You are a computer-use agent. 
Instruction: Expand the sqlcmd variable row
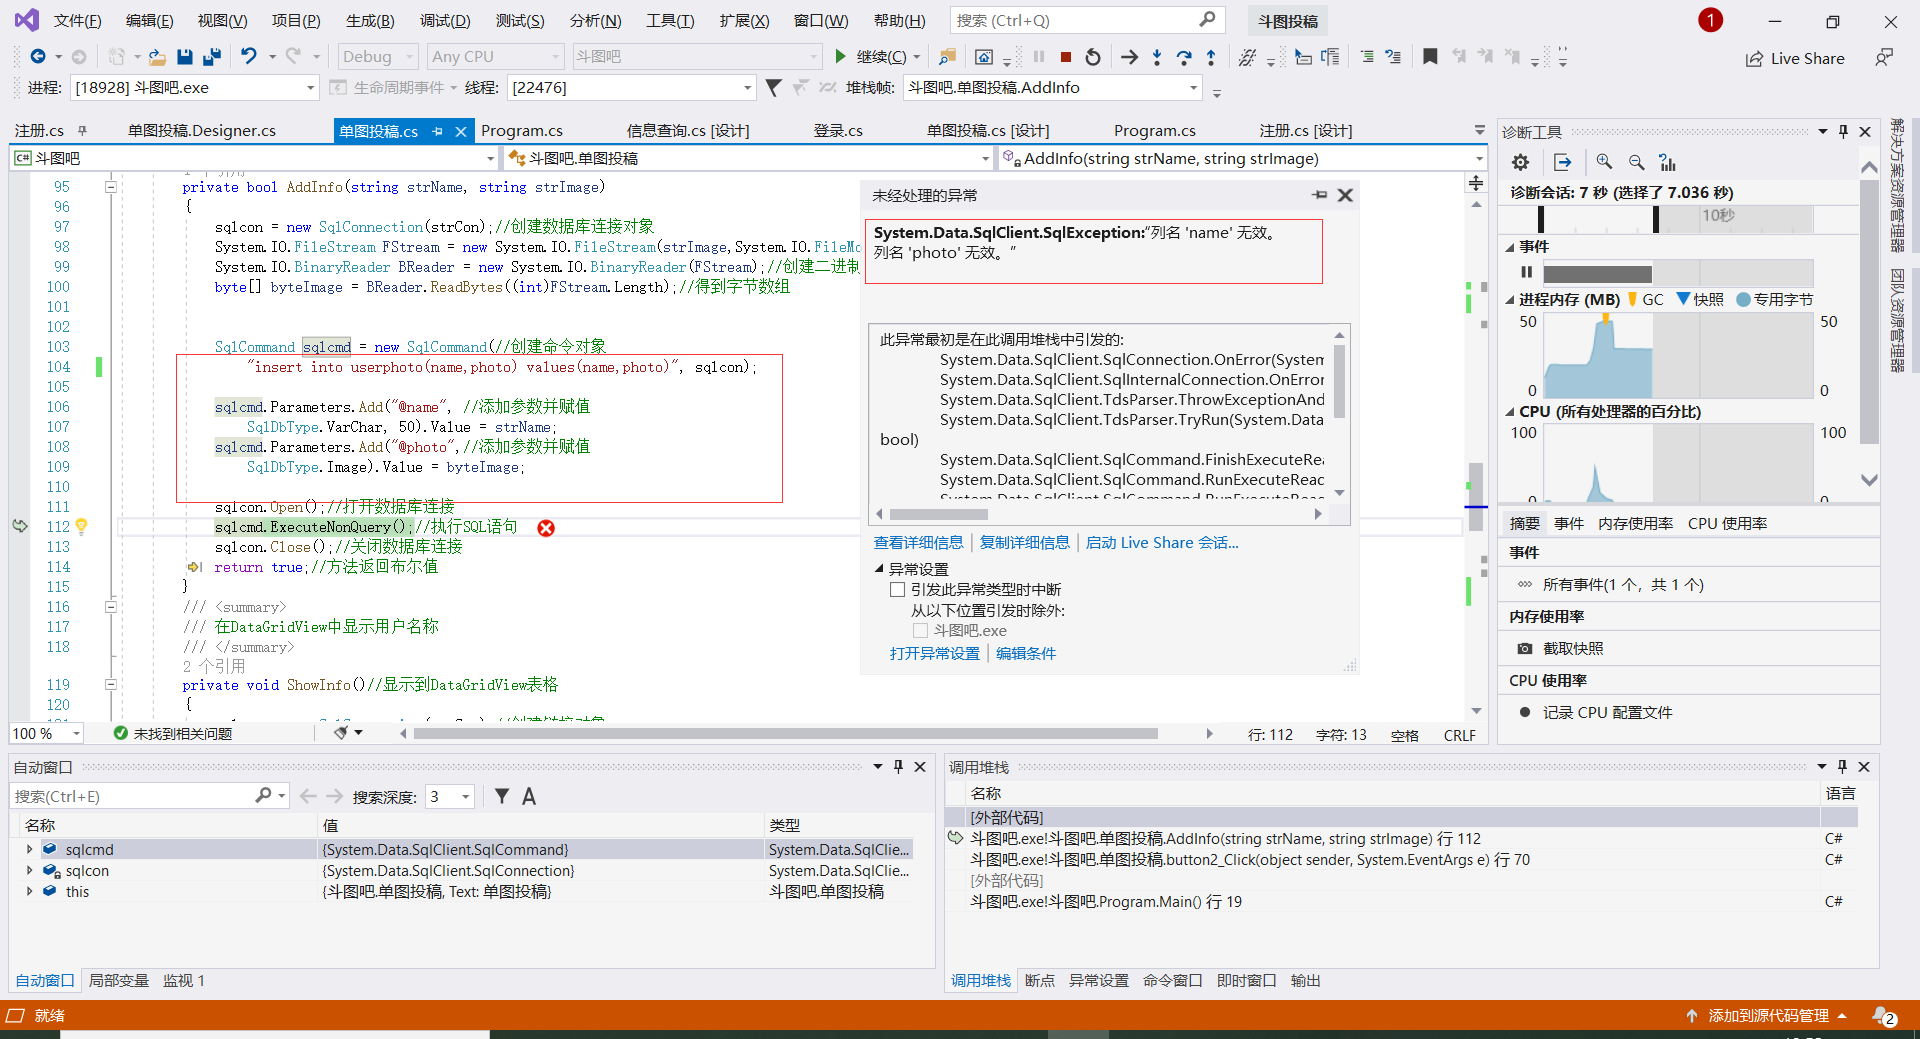[x=30, y=849]
